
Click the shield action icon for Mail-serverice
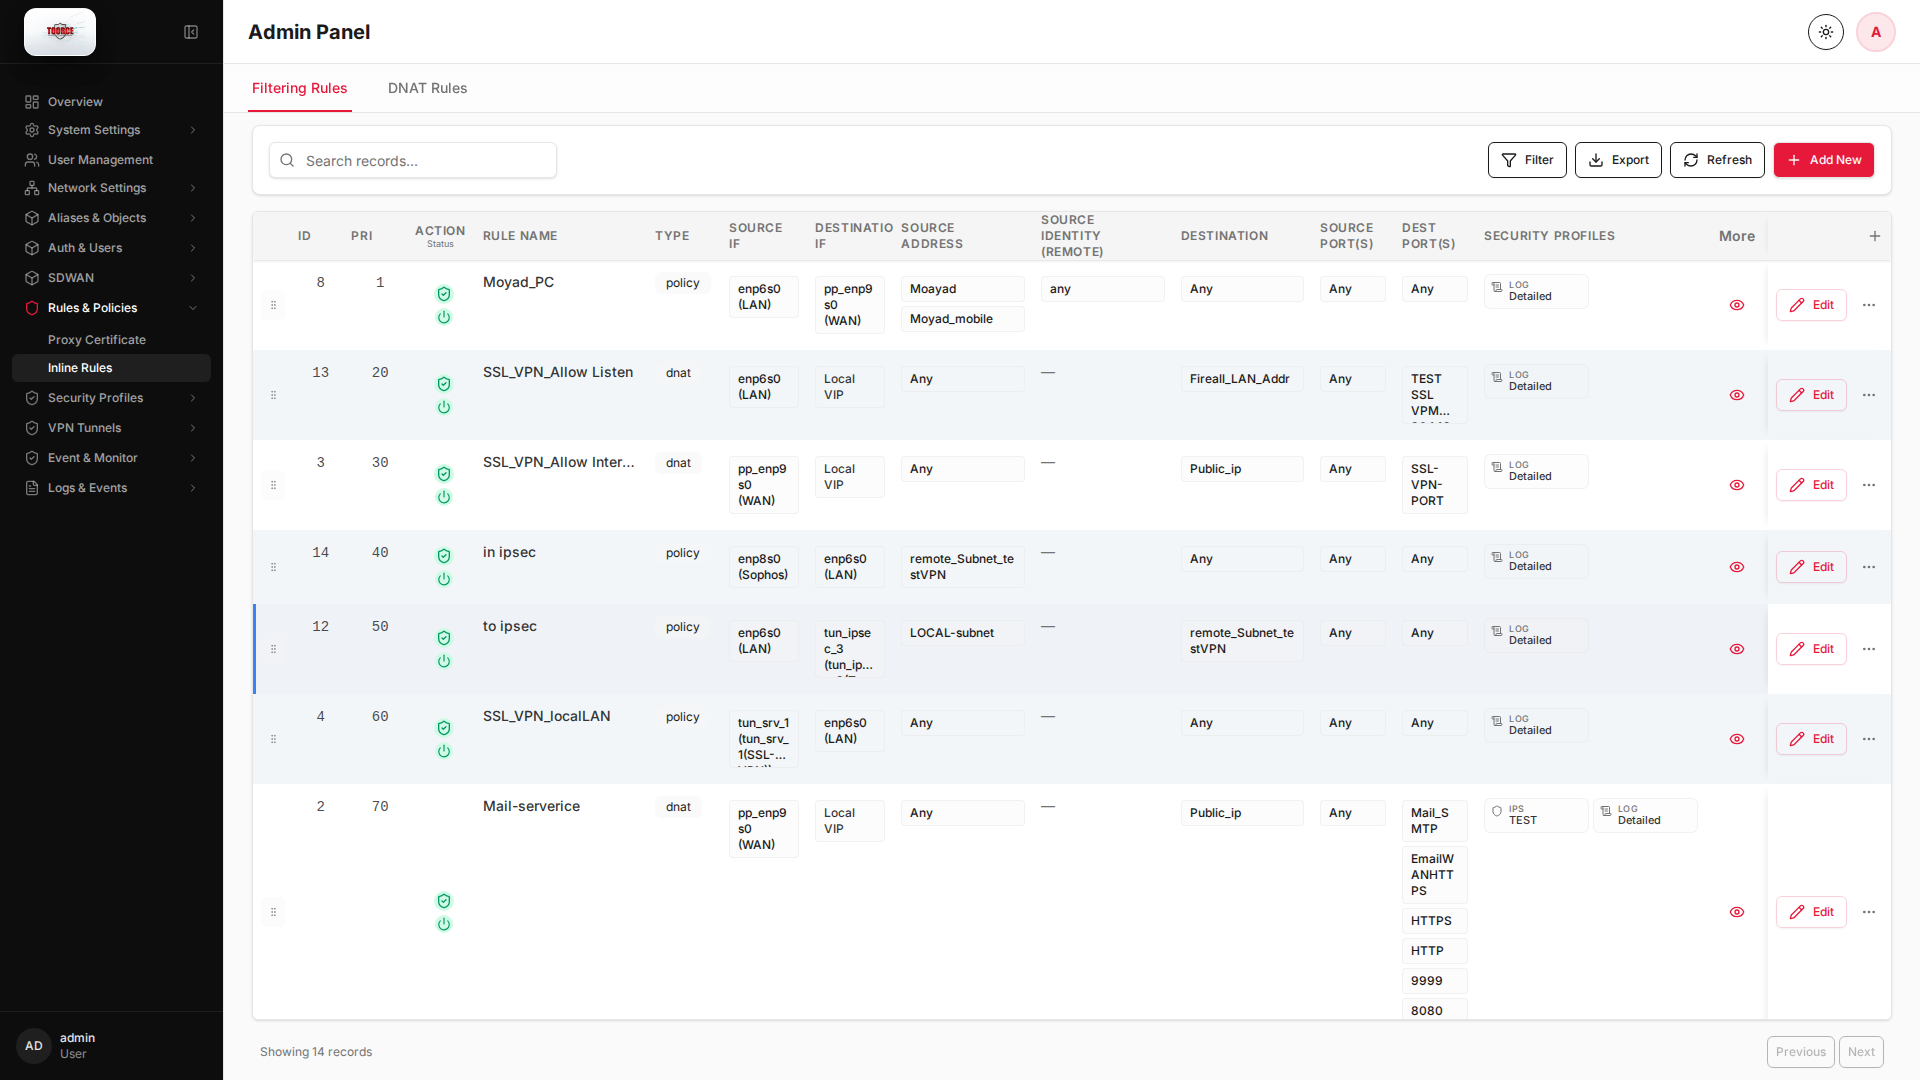pos(444,901)
